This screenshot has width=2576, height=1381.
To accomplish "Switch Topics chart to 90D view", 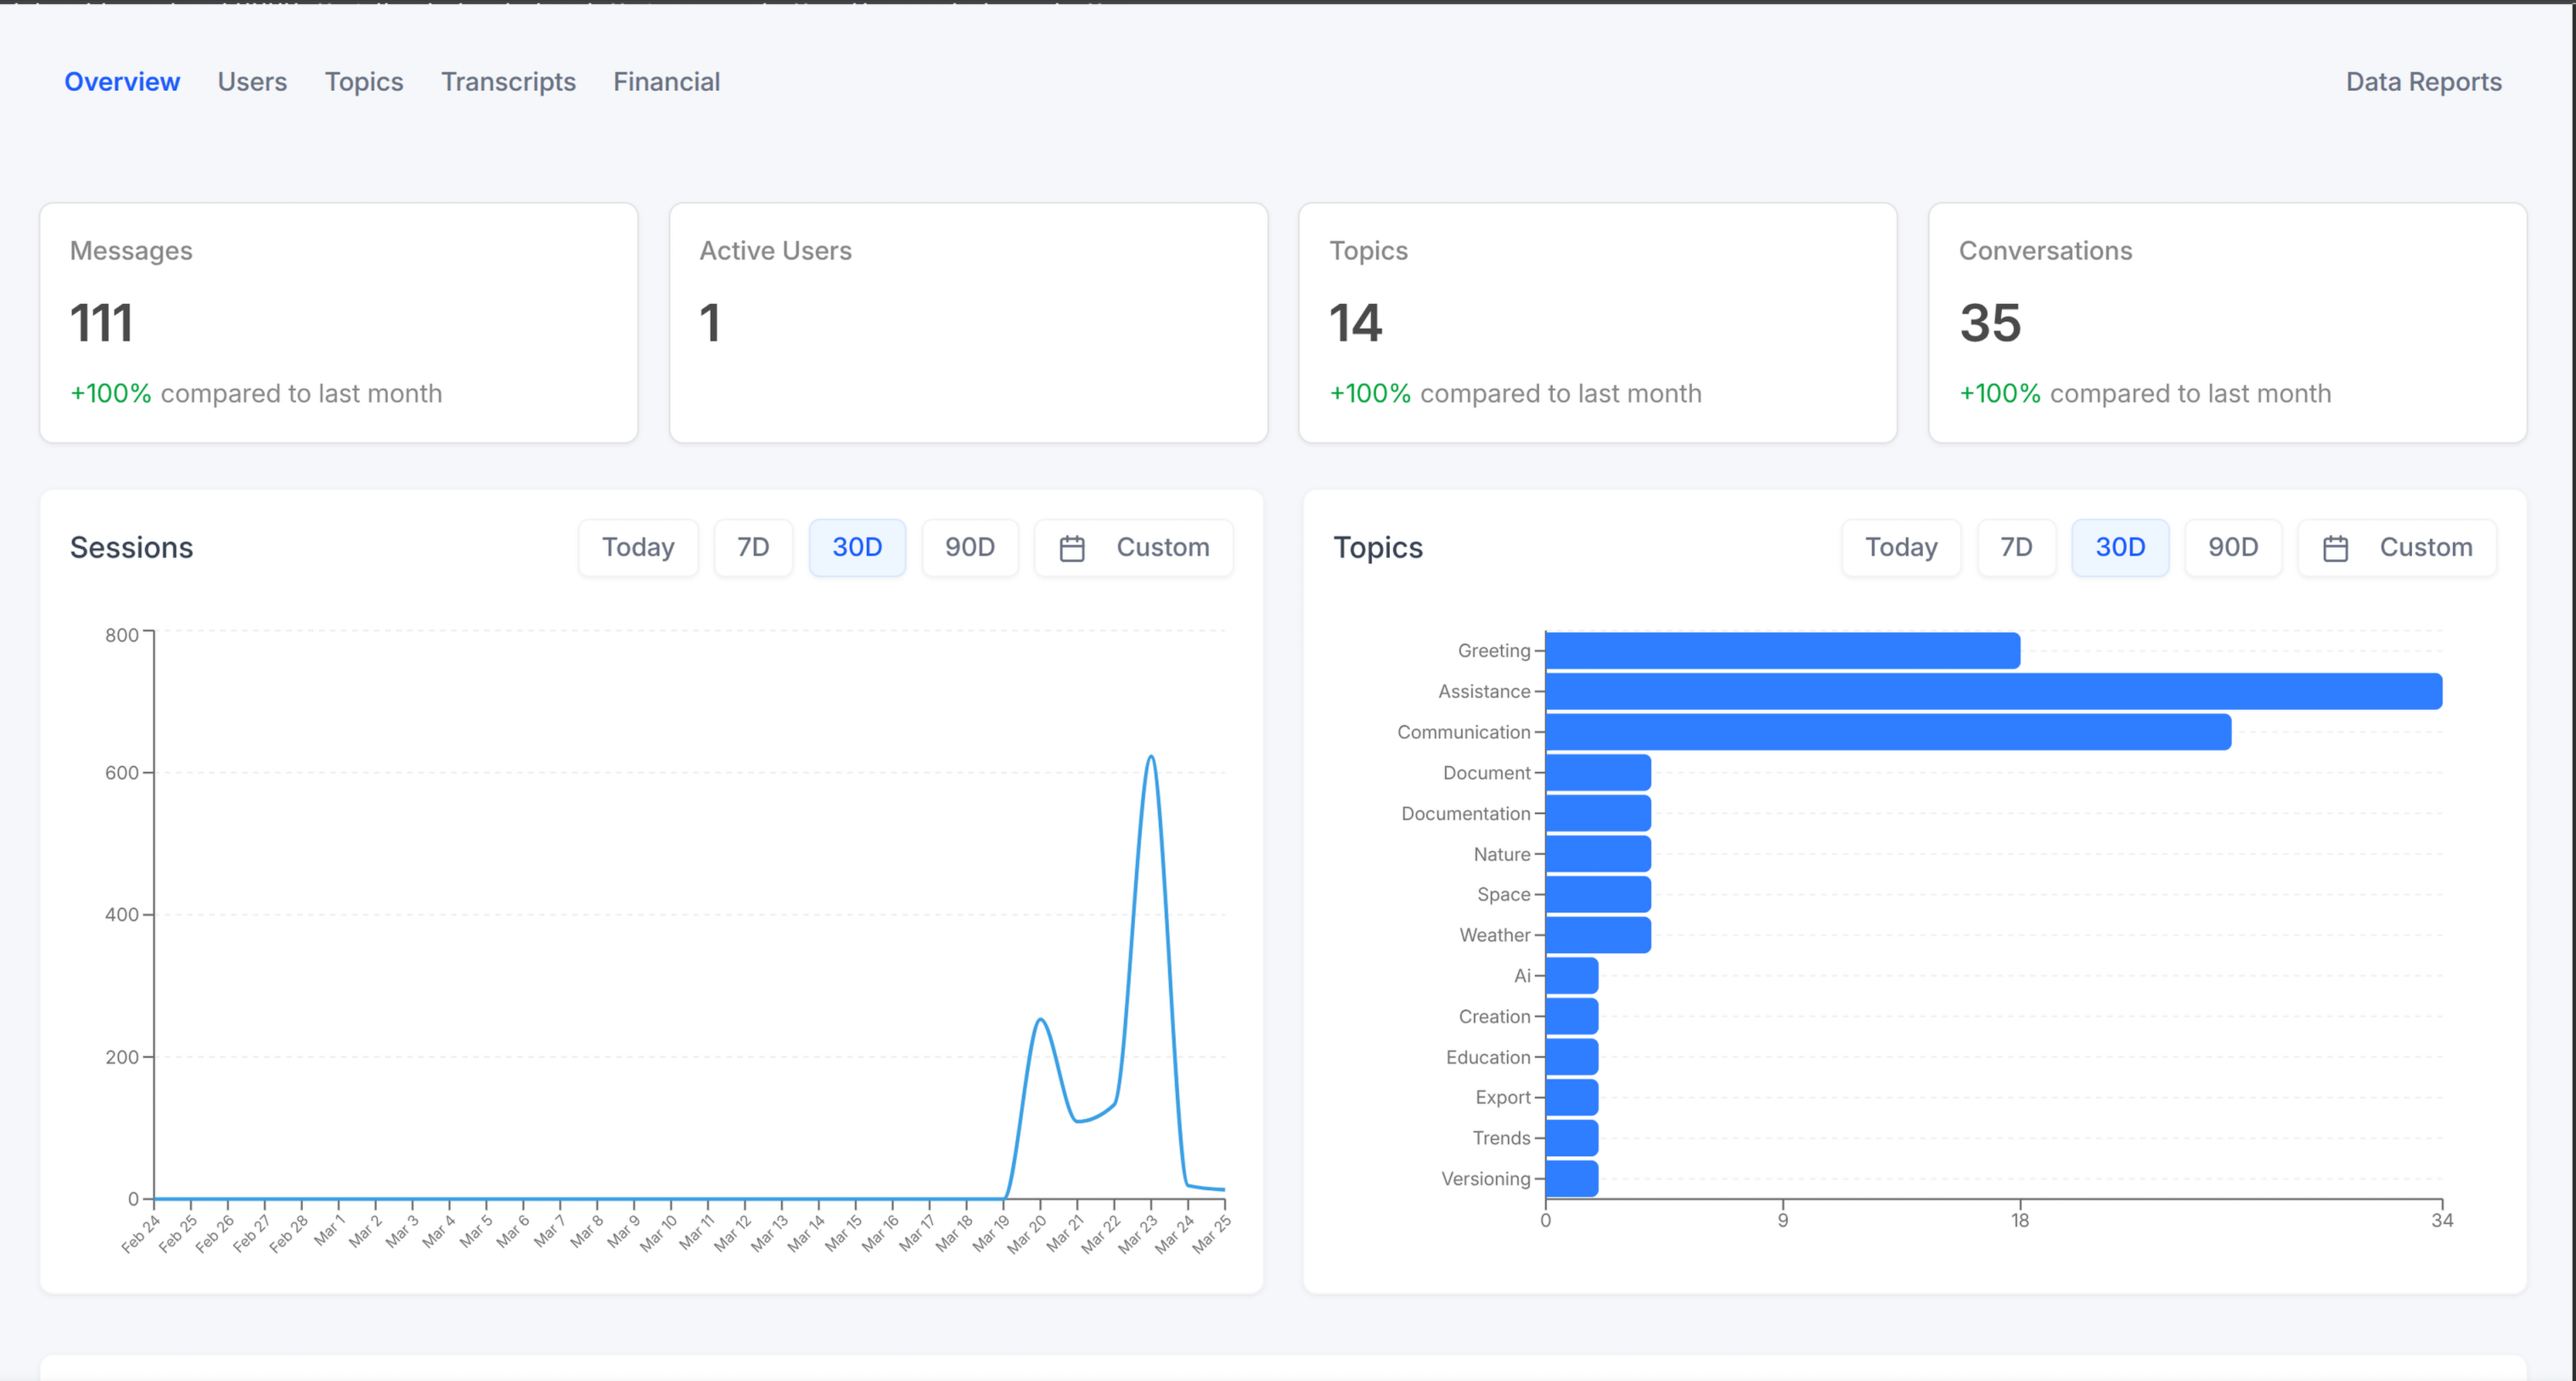I will (2233, 548).
